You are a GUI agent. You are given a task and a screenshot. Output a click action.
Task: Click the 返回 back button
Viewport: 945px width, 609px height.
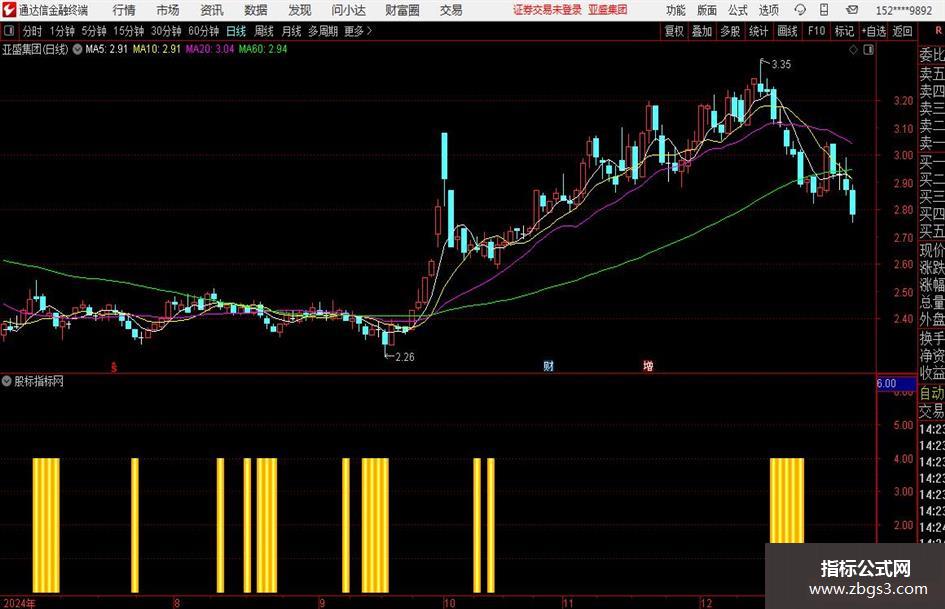click(902, 31)
